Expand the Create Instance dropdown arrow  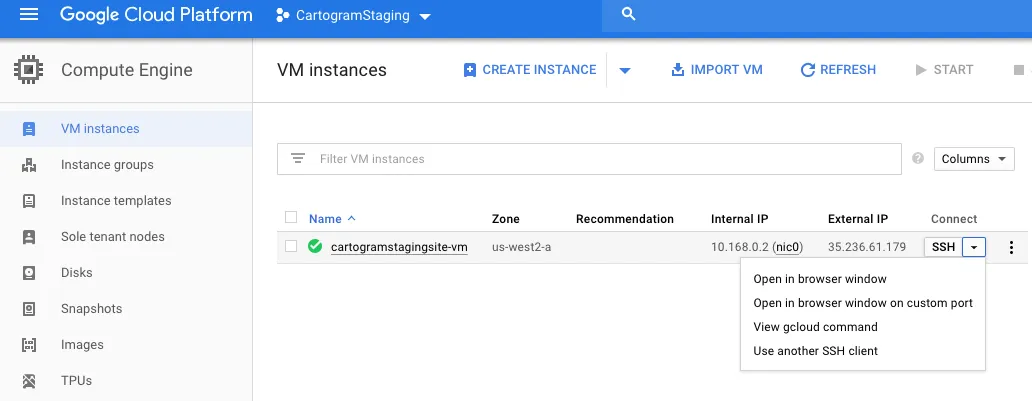(x=625, y=70)
